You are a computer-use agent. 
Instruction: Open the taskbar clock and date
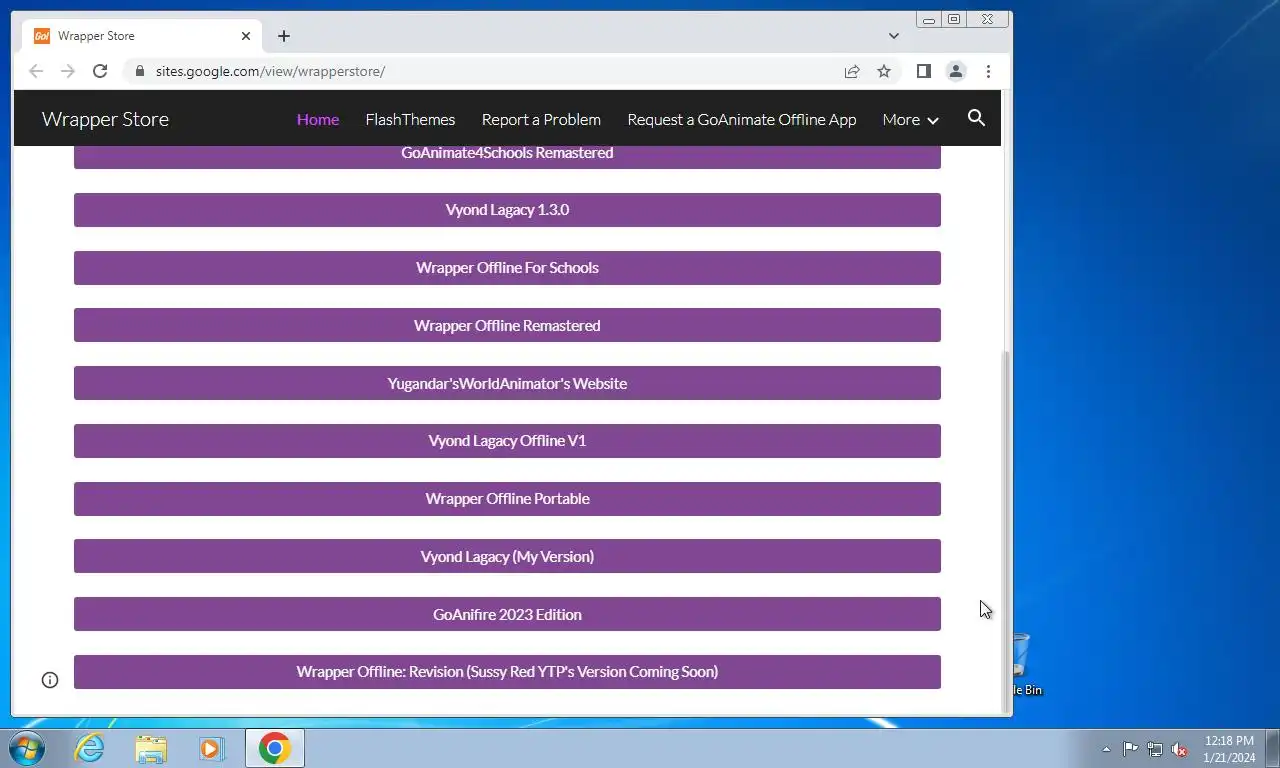click(x=1230, y=749)
